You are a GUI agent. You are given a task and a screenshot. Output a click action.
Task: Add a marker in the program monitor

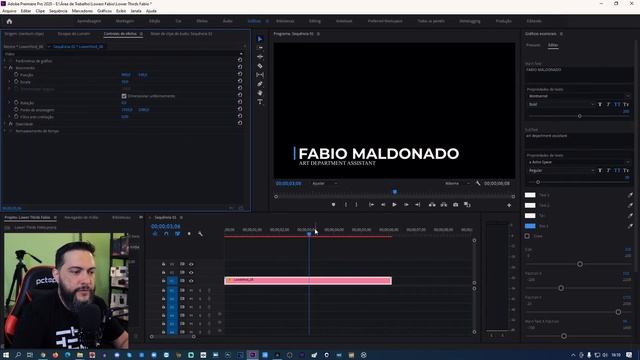coord(333,204)
